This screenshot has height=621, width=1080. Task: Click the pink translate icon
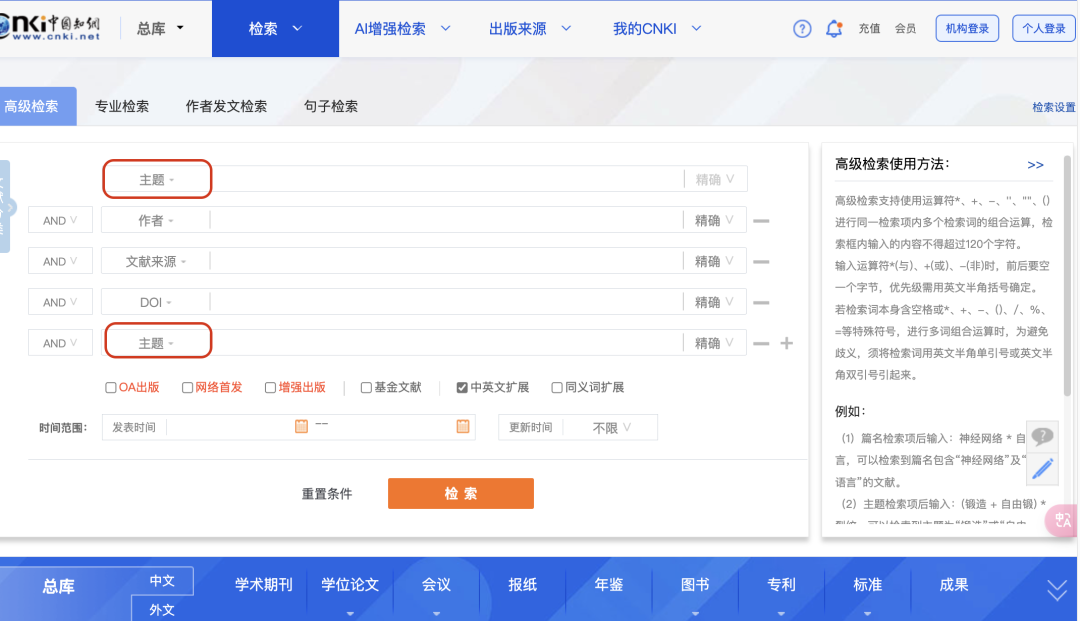[1063, 520]
